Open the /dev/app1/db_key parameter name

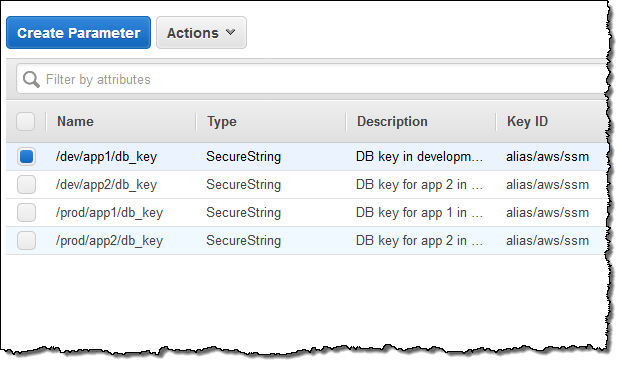[106, 157]
